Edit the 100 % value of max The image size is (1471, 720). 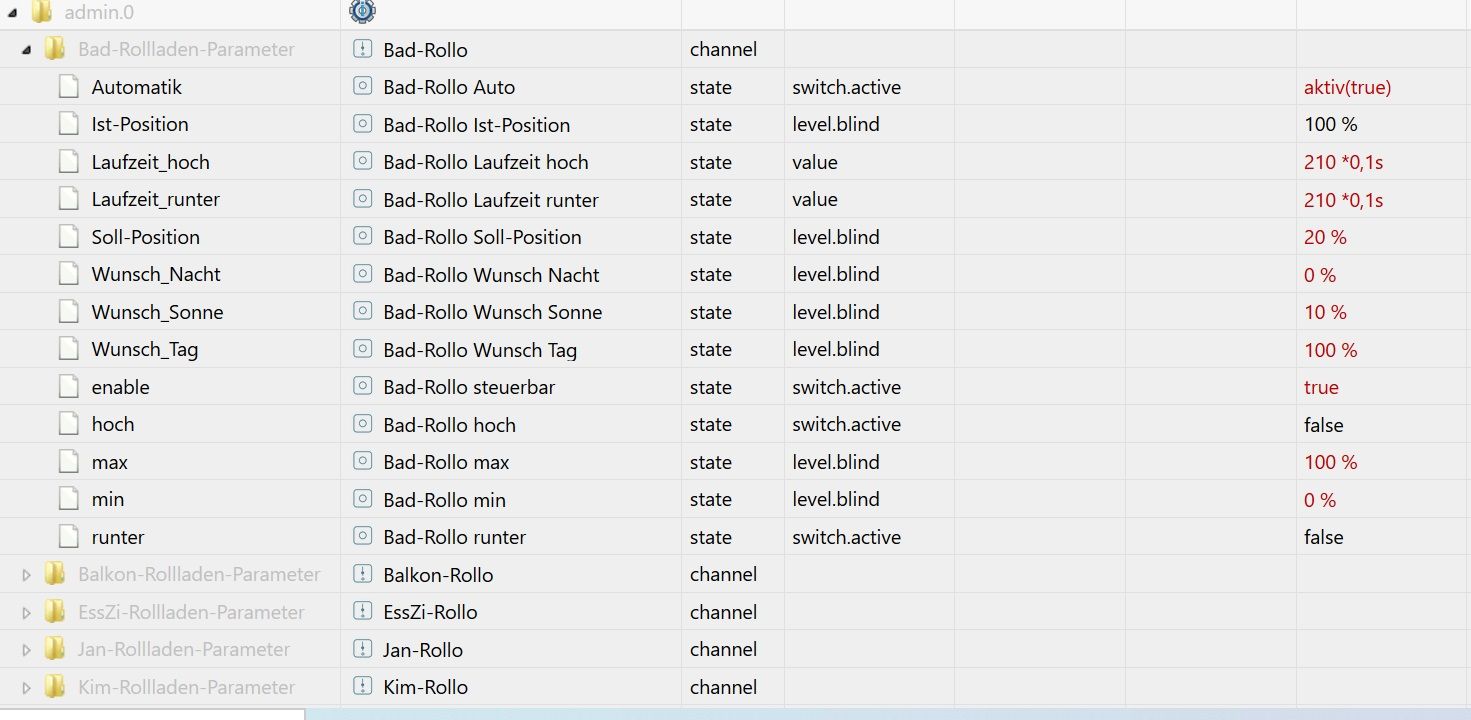point(1331,462)
